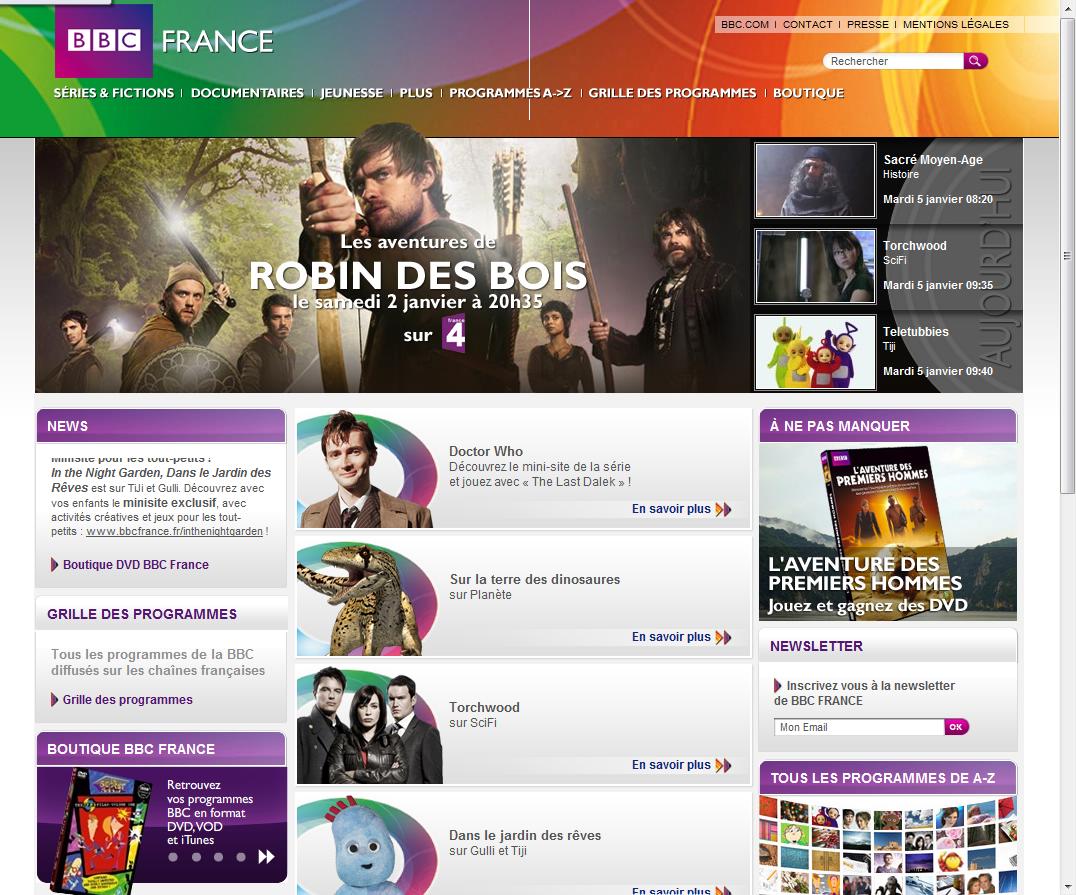Open the Teletubbies schedule thumbnail

pyautogui.click(x=815, y=352)
